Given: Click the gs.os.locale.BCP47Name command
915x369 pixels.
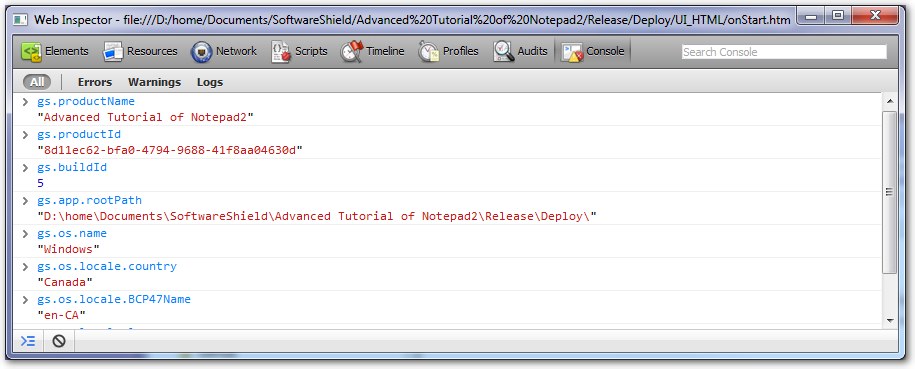Looking at the screenshot, I should coord(114,300).
